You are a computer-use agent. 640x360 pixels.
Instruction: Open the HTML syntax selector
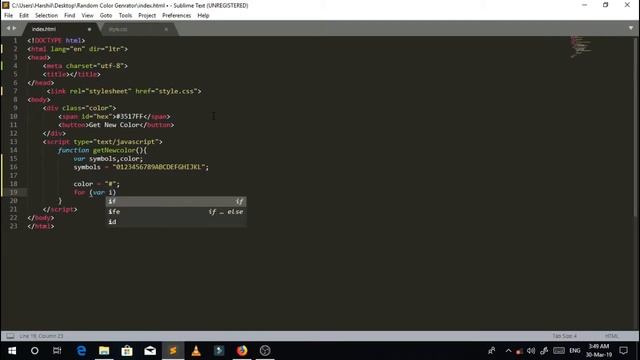tap(611, 336)
